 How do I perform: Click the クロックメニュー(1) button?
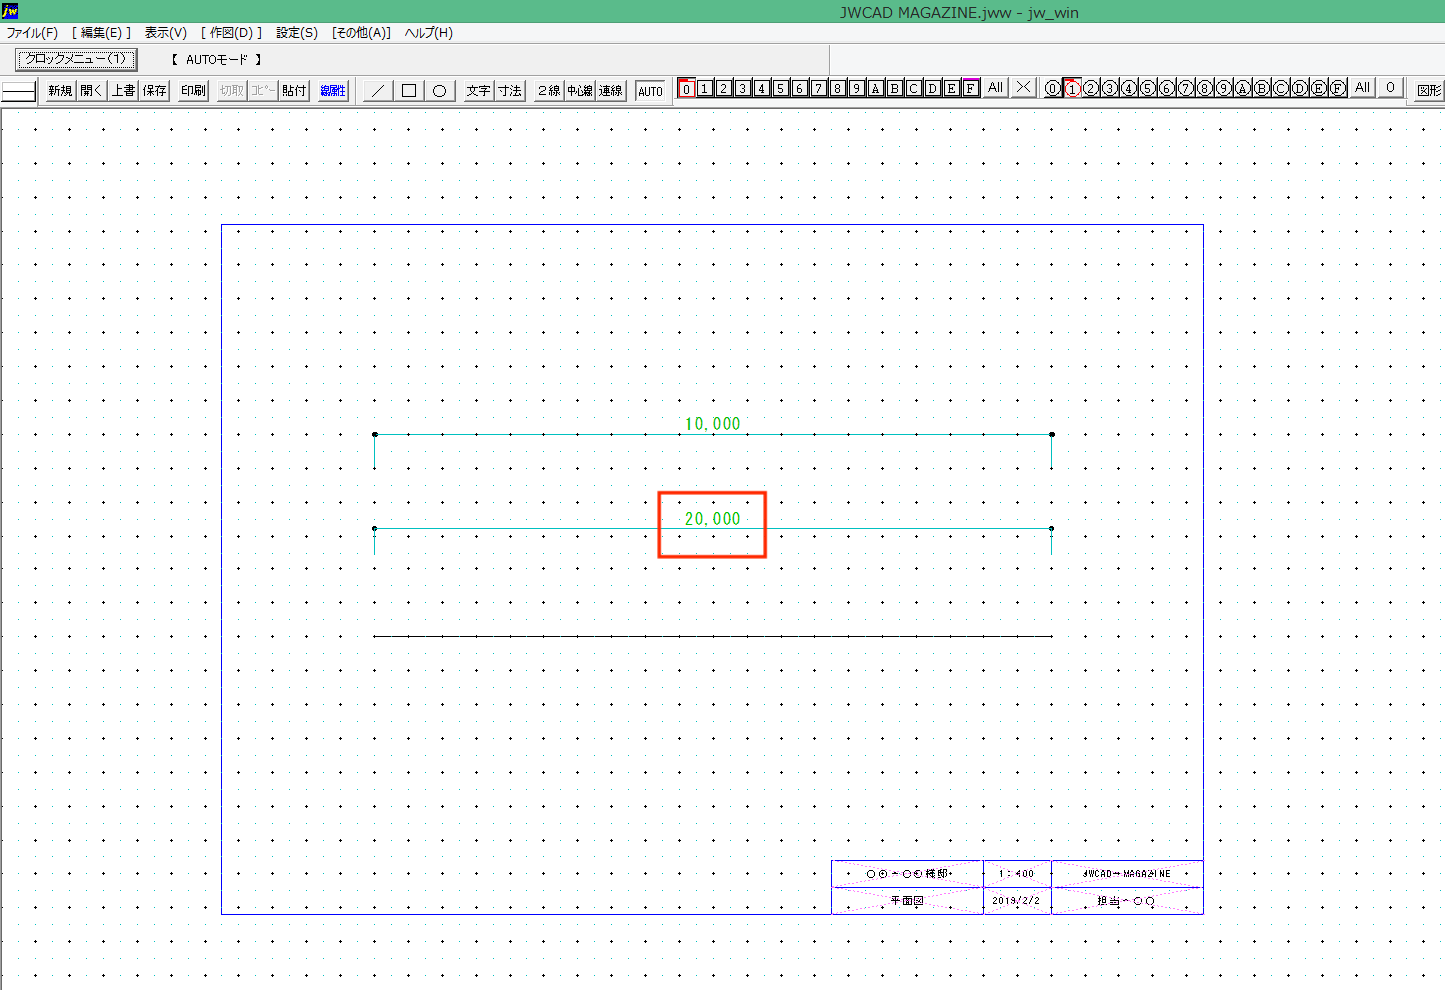[76, 59]
